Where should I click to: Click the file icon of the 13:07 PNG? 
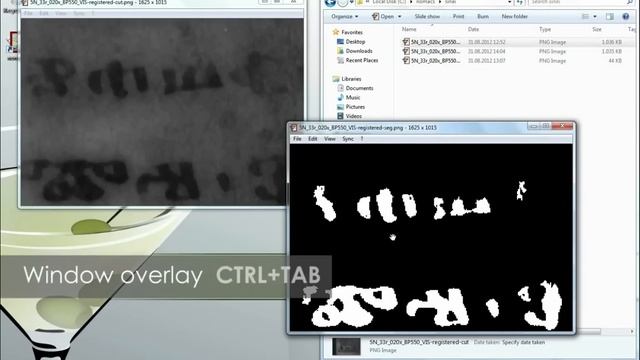tap(406, 61)
